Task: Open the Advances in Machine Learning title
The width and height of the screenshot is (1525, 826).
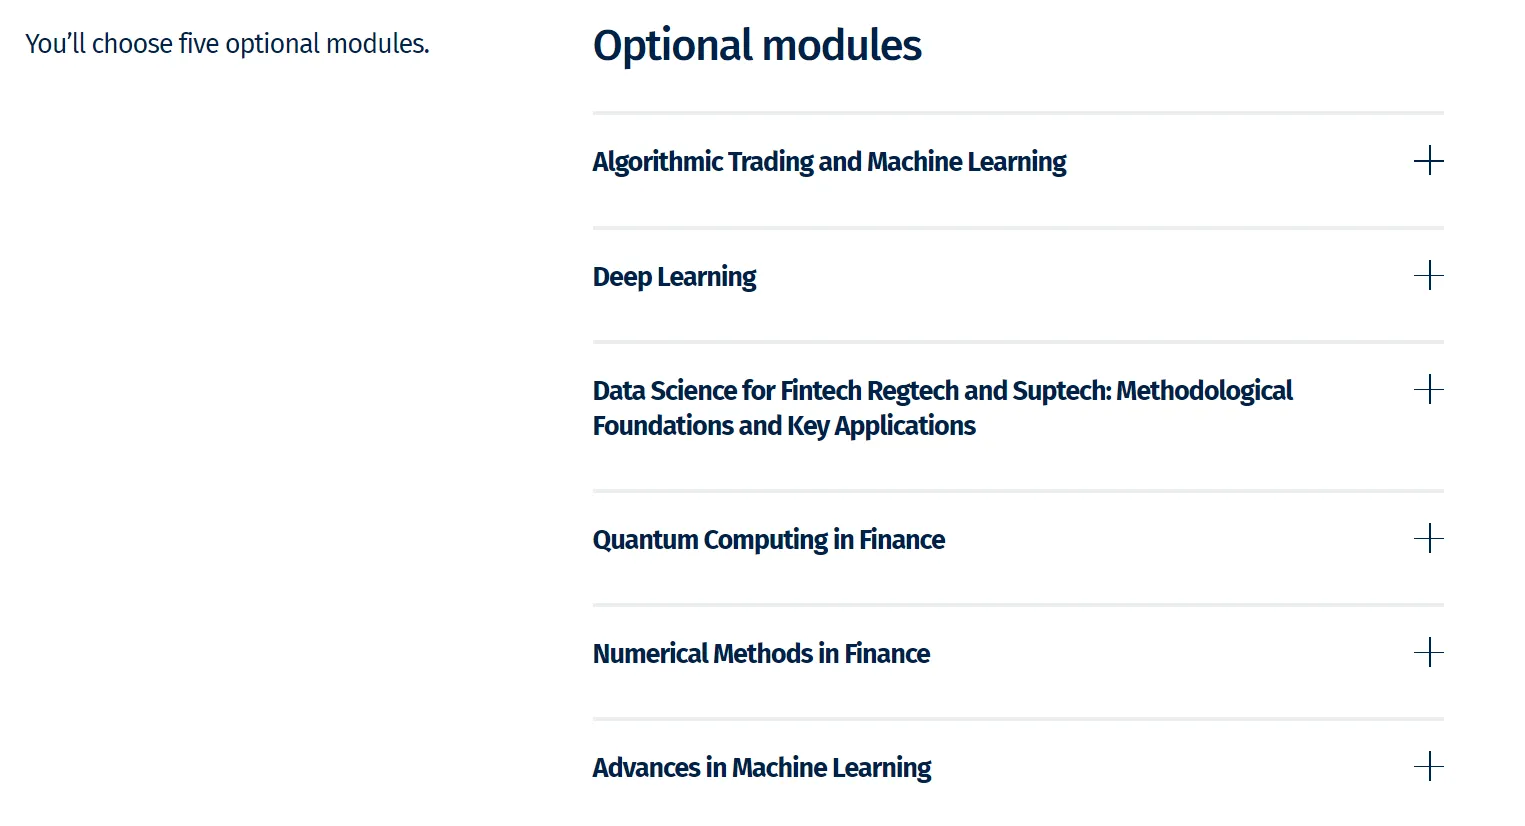Action: (761, 768)
